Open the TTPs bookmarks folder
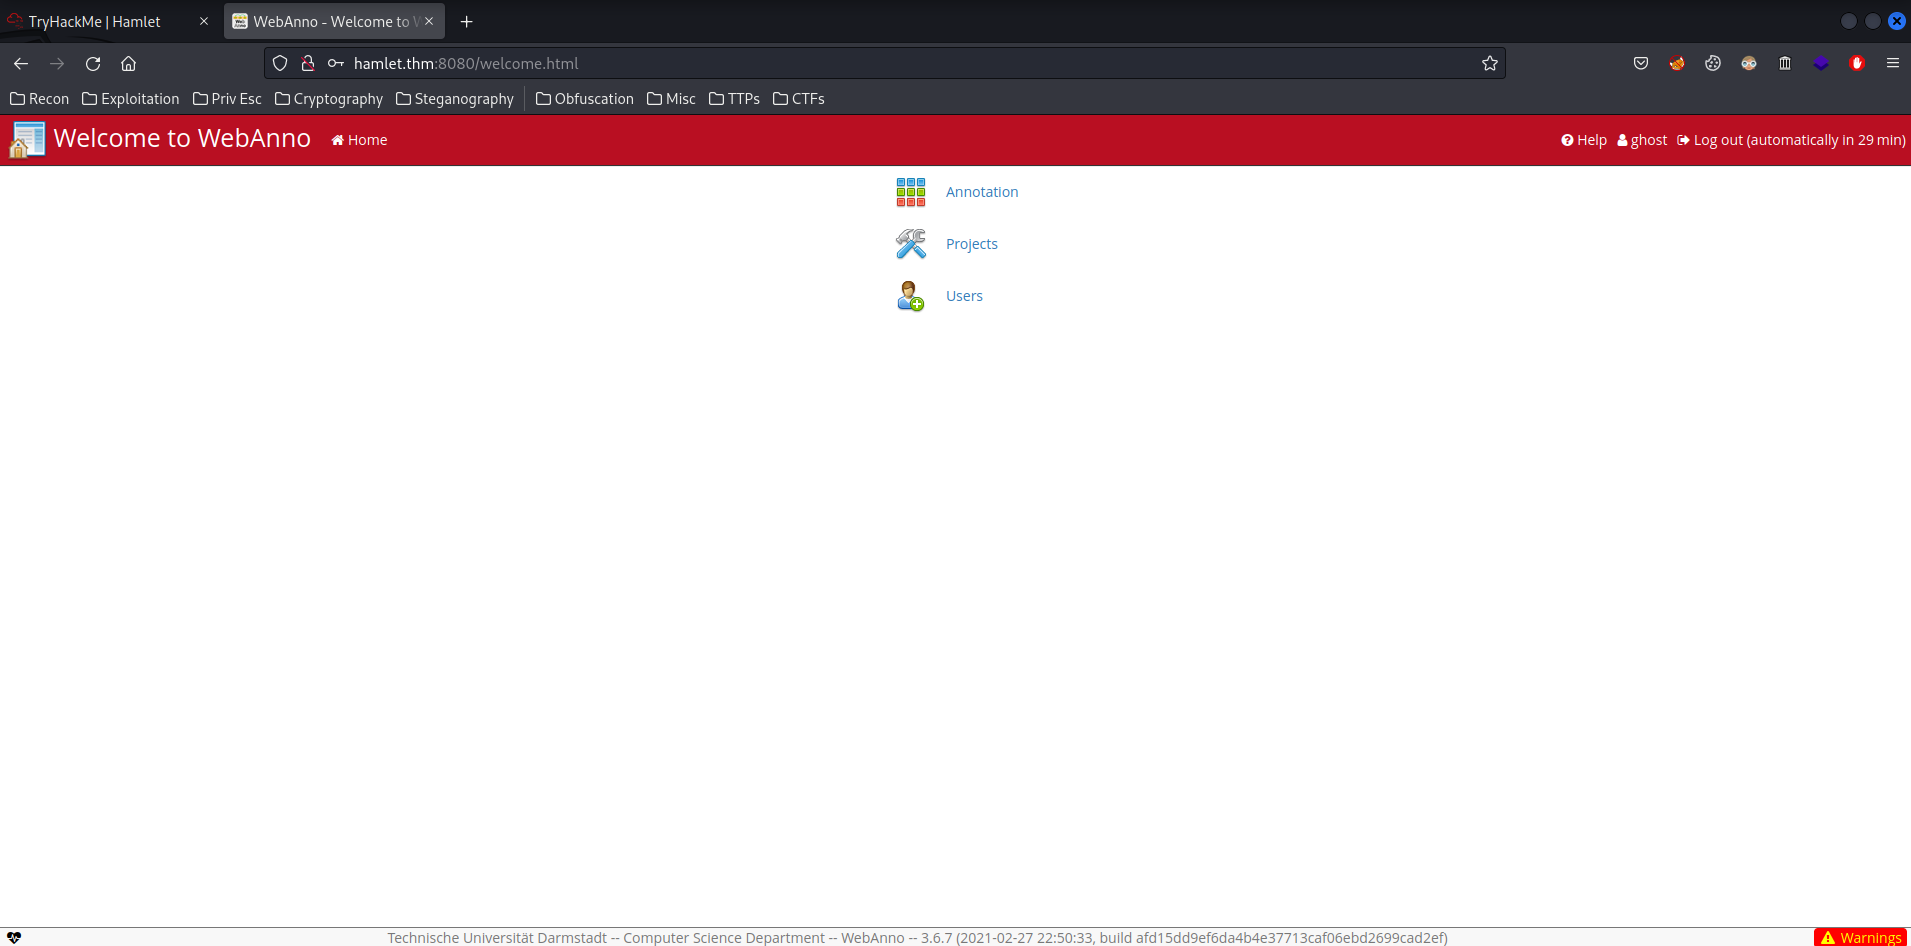Image resolution: width=1911 pixels, height=946 pixels. click(x=734, y=99)
